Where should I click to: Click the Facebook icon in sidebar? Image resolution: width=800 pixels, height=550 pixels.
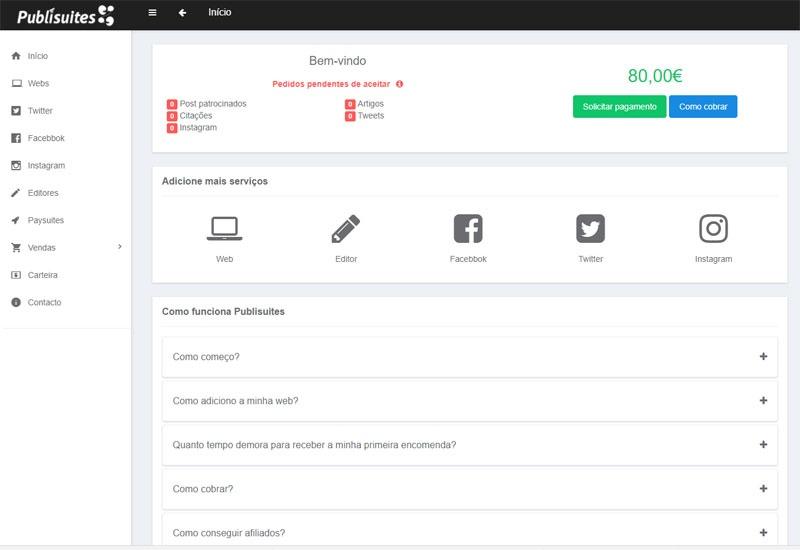tap(16, 138)
